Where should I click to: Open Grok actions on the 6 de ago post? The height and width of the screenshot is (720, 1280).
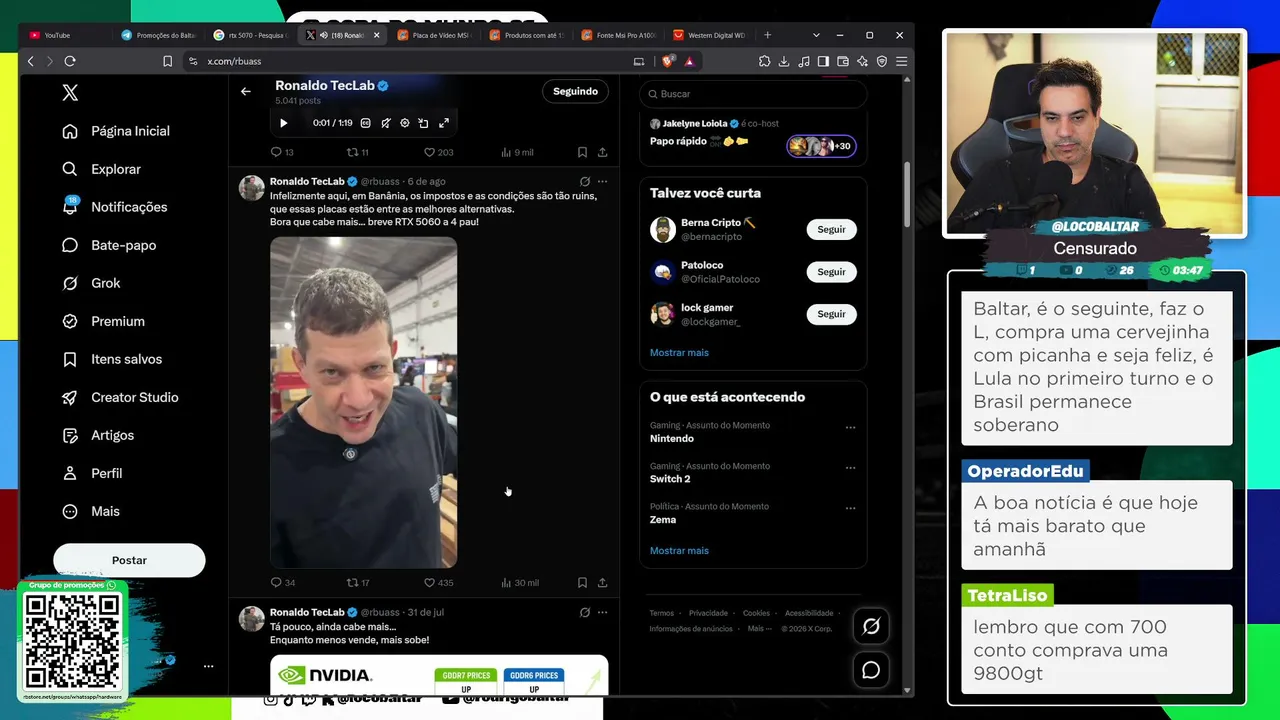[585, 181]
